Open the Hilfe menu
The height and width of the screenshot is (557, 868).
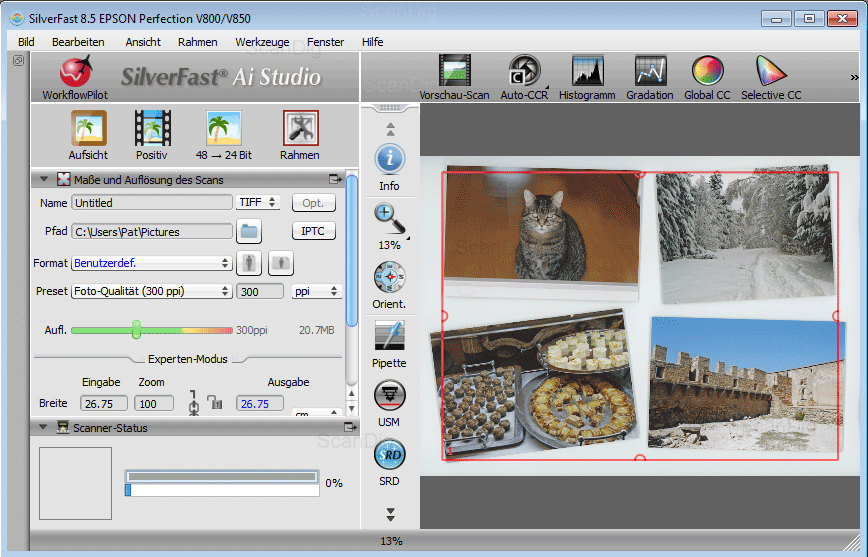(373, 42)
